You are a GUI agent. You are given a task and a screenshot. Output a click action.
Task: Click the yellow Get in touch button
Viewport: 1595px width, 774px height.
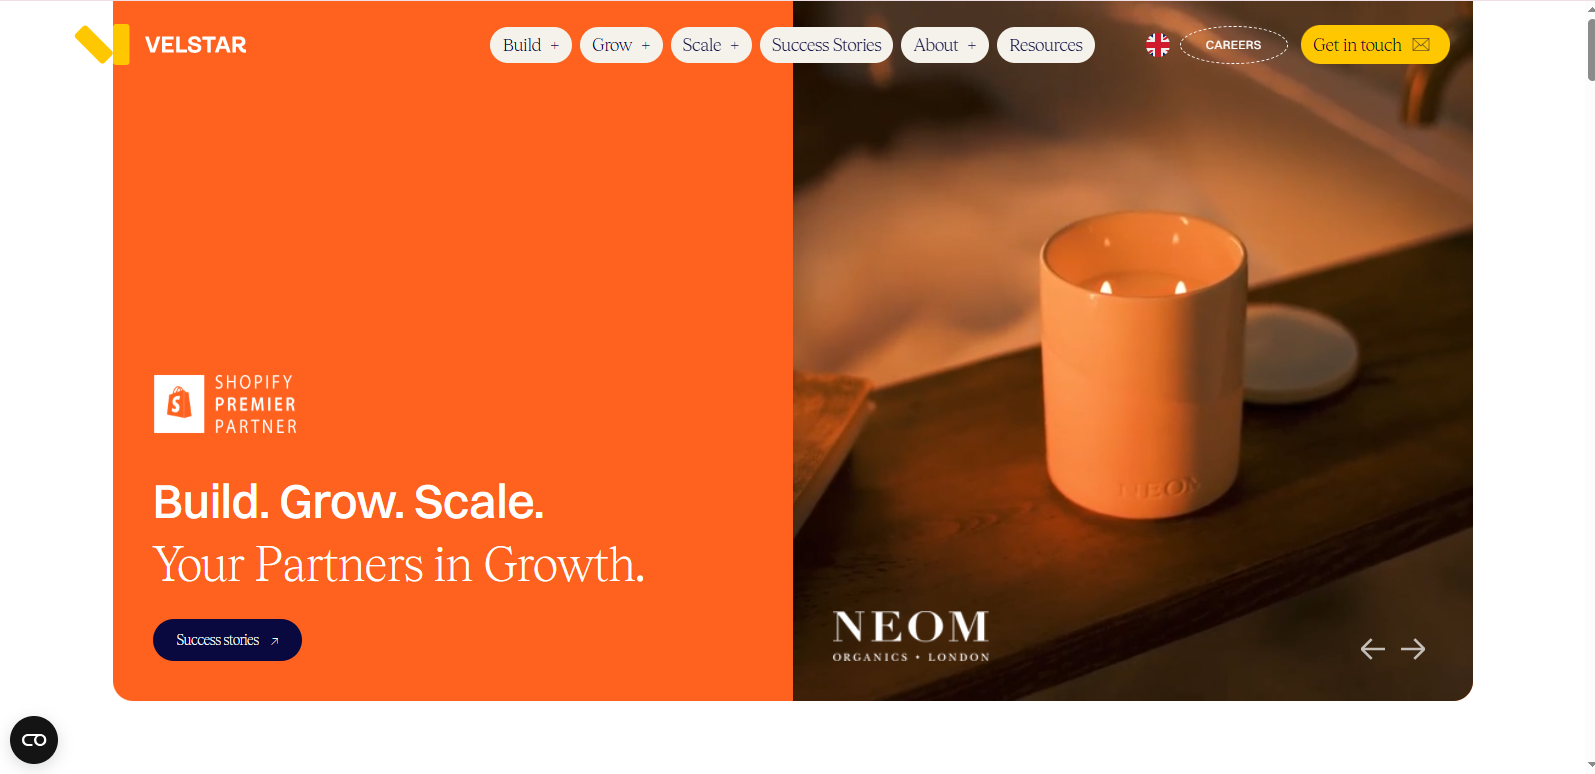pyautogui.click(x=1375, y=45)
